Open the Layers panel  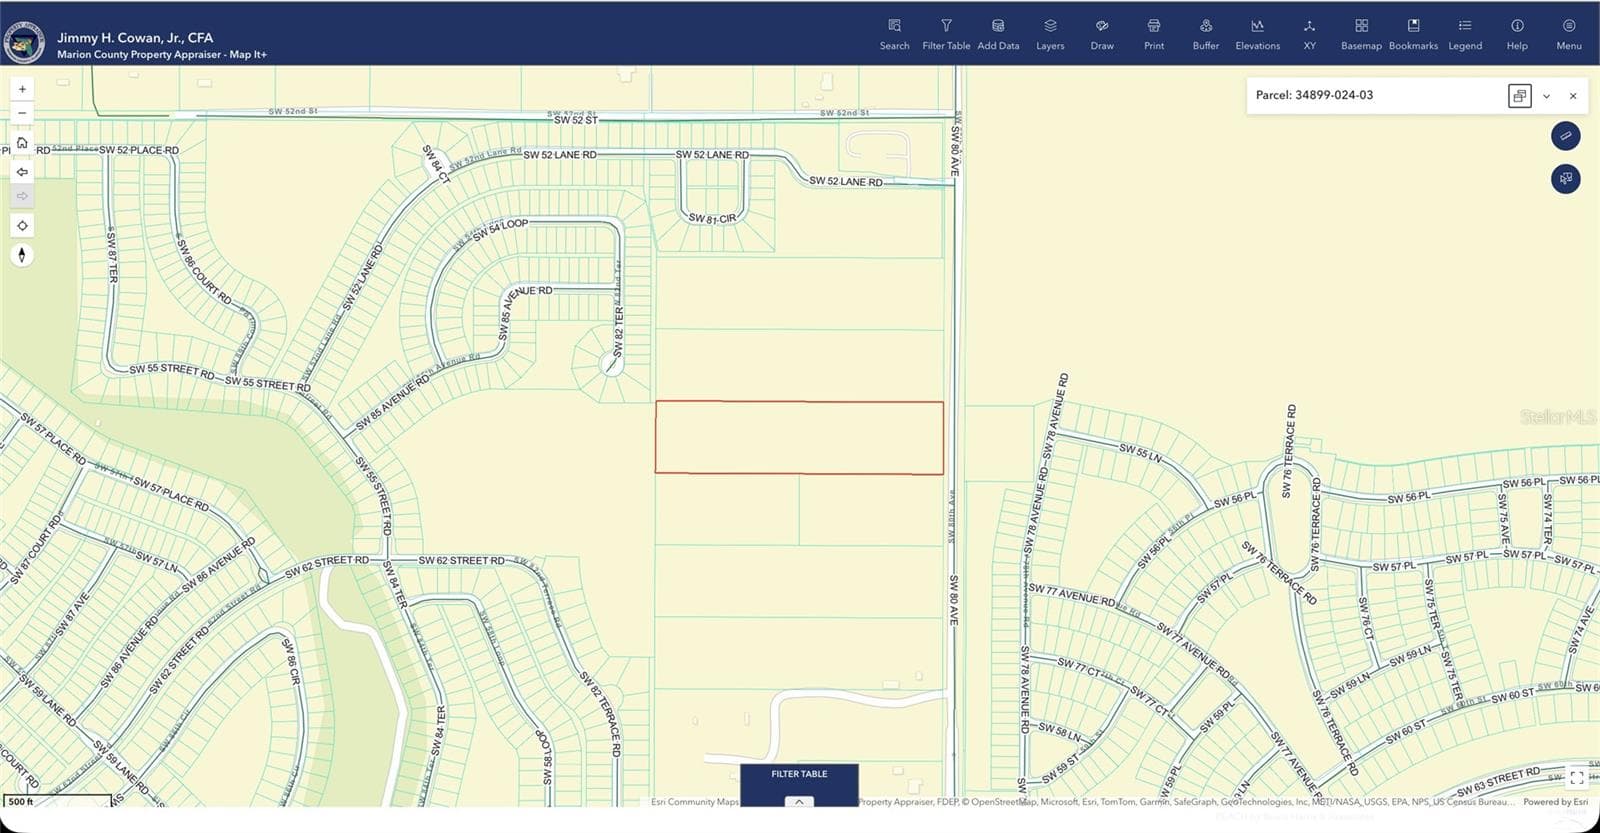coord(1050,34)
